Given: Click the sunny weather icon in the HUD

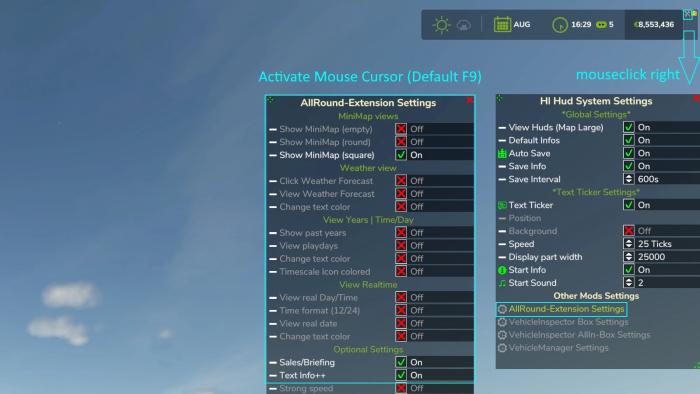Looking at the screenshot, I should coord(441,25).
